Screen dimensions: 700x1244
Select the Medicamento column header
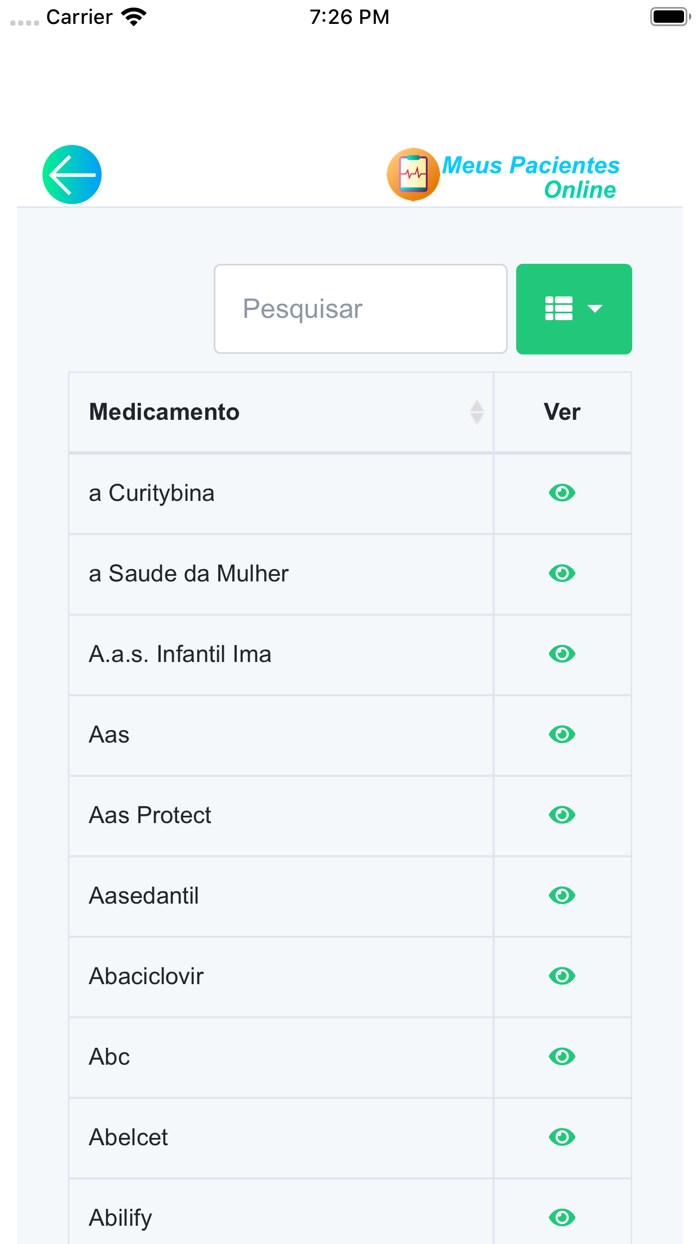(164, 412)
